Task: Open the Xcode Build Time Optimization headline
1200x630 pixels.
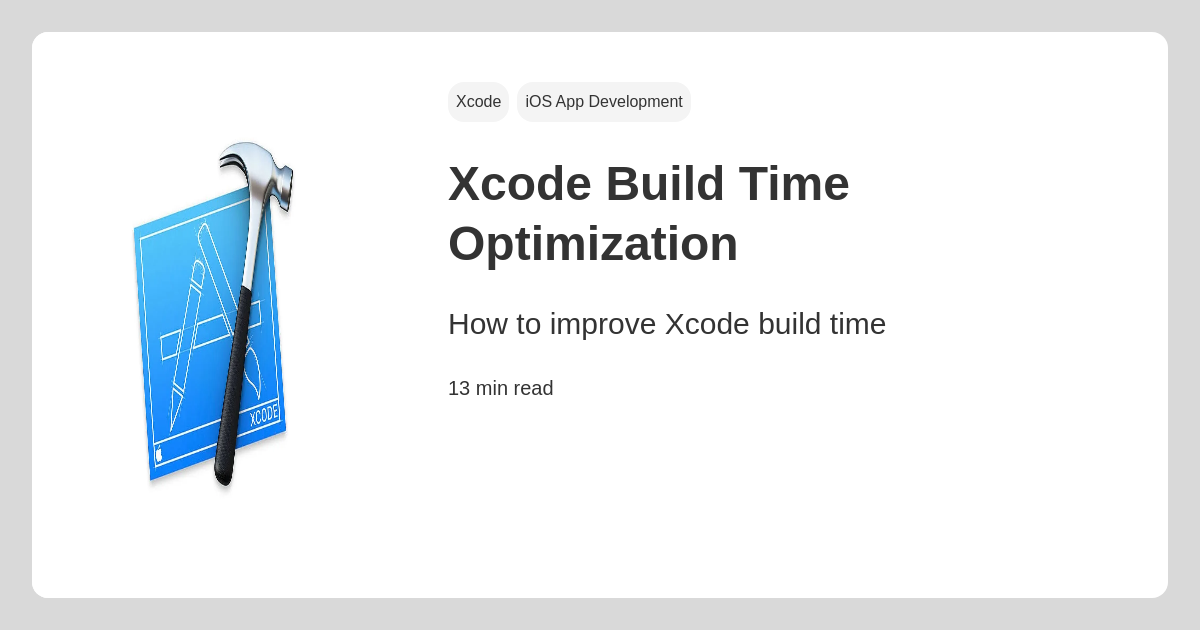Action: pos(648,213)
